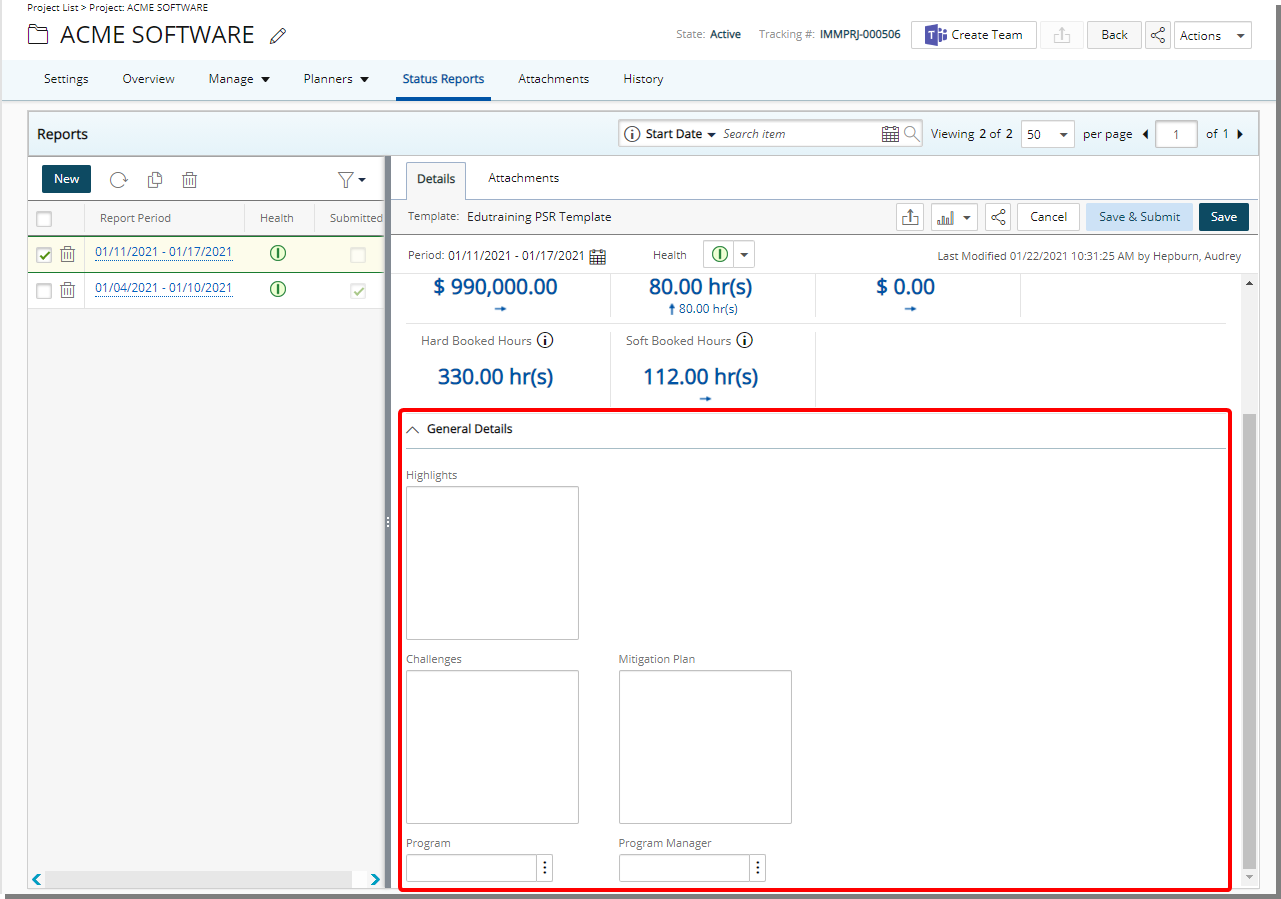Select the Status Reports tab
Viewport: 1281px width, 899px height.
(x=443, y=79)
